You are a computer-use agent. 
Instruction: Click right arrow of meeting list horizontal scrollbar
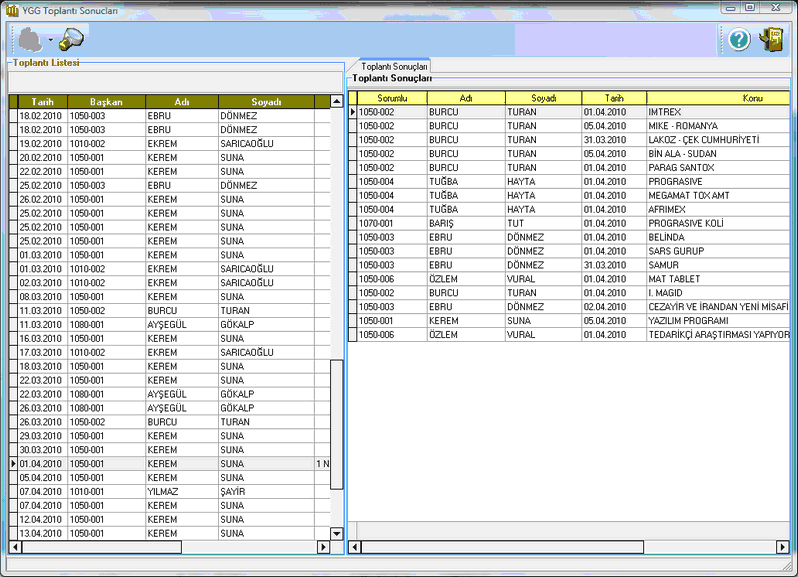[x=323, y=547]
